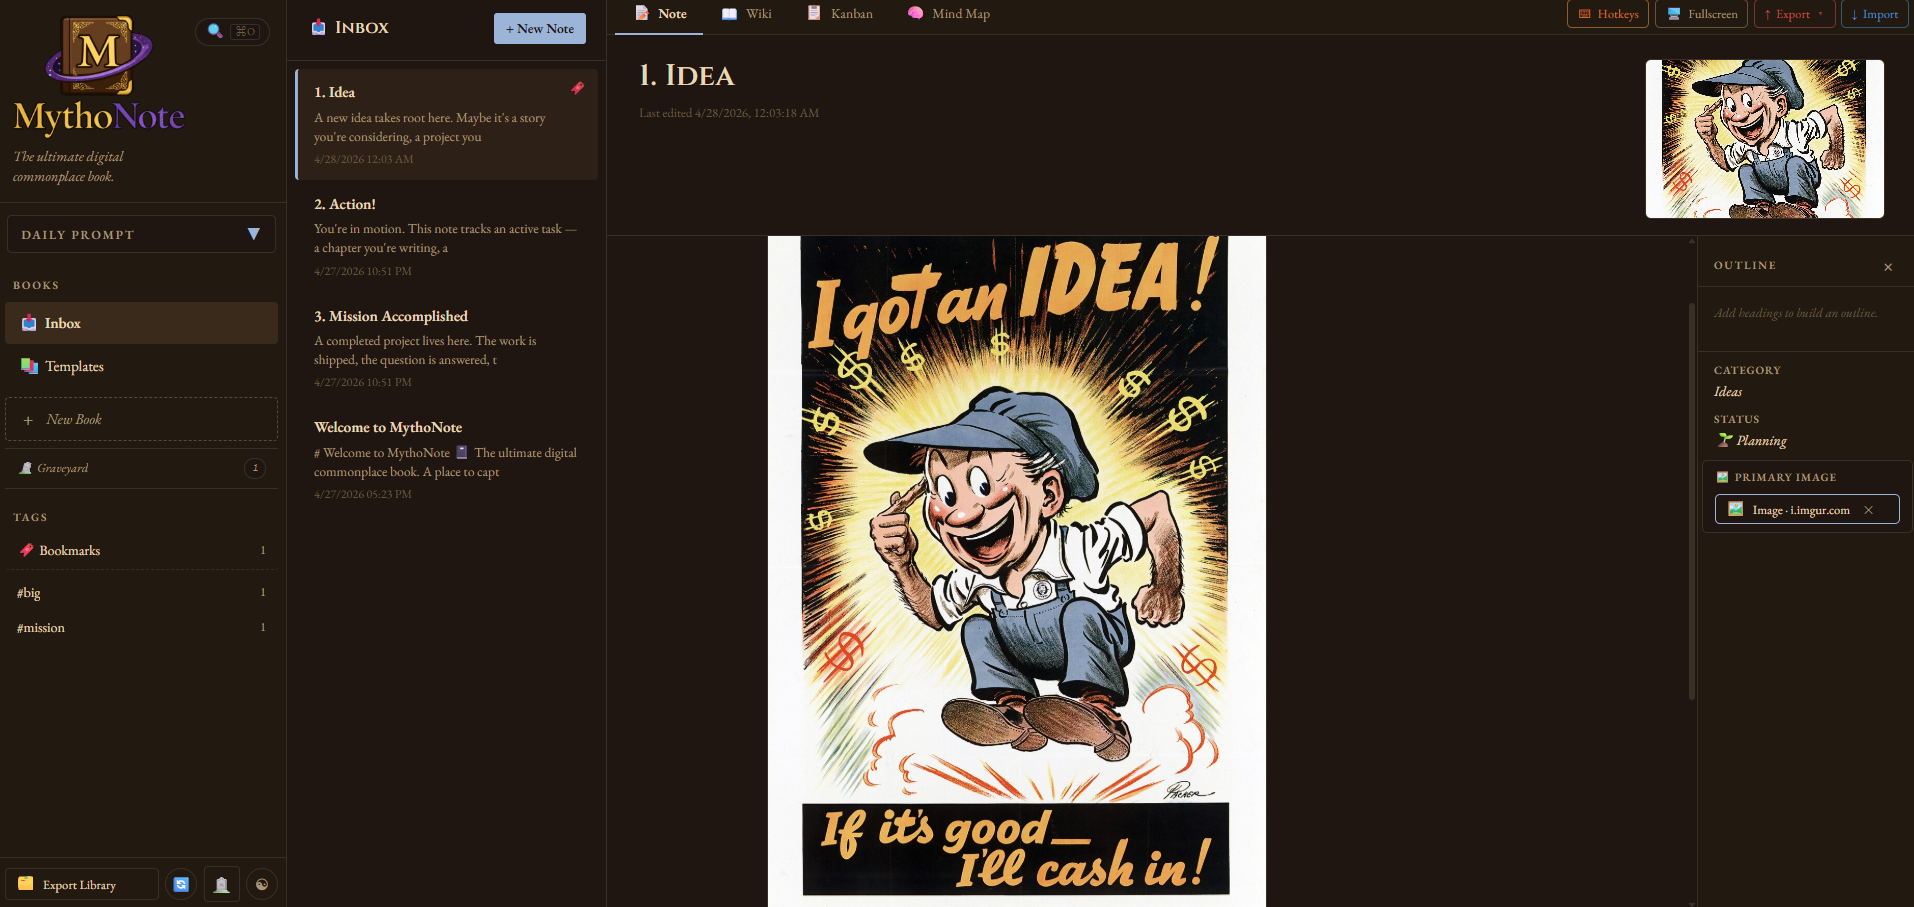Click the Export Library button
Image resolution: width=1914 pixels, height=907 pixels.
coord(82,885)
